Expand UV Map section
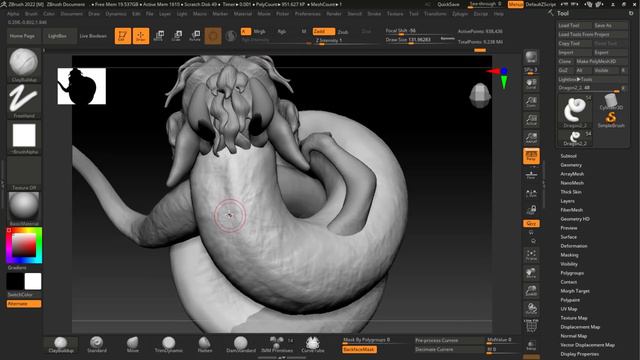Screen dimensions: 640x360 569,309
